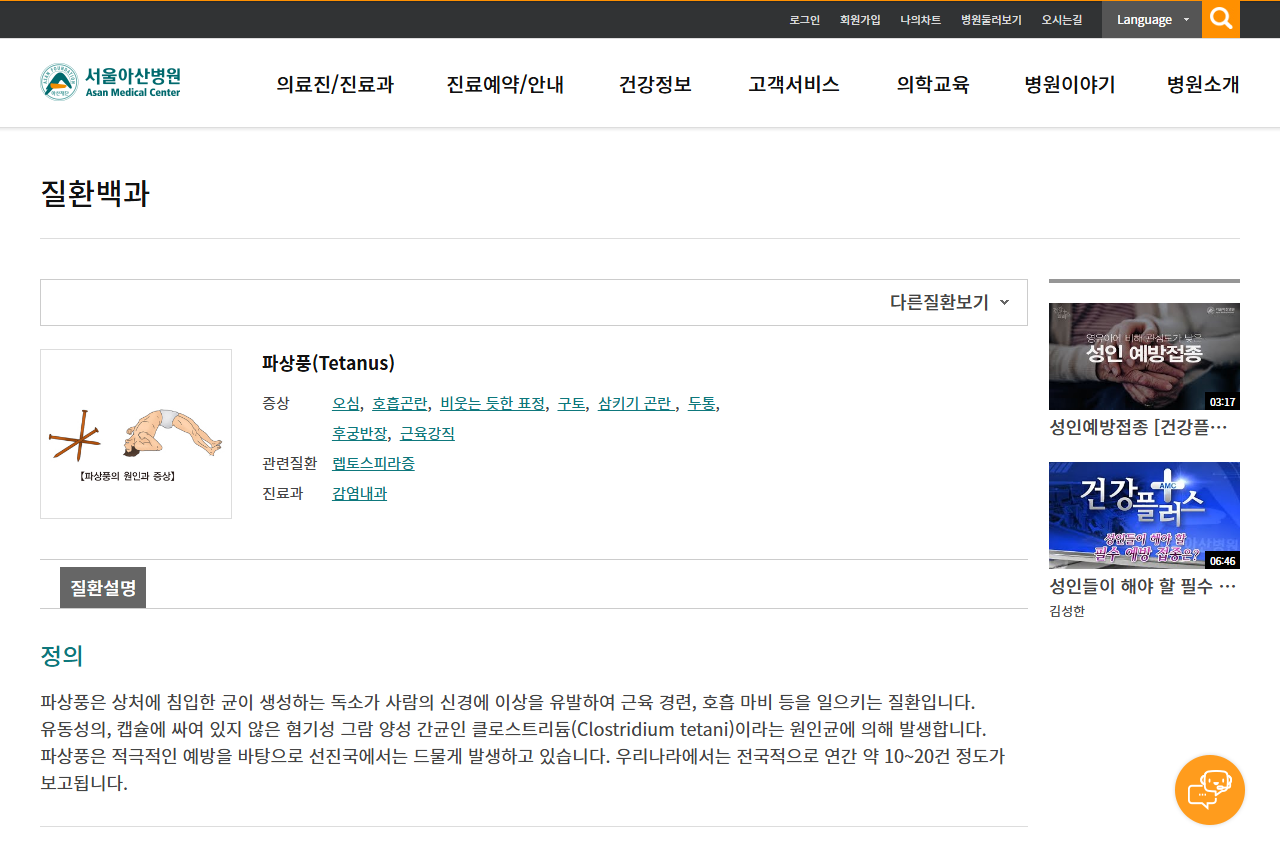Follow the 비웃는 듯한 표정 link
The width and height of the screenshot is (1280, 860).
493,403
